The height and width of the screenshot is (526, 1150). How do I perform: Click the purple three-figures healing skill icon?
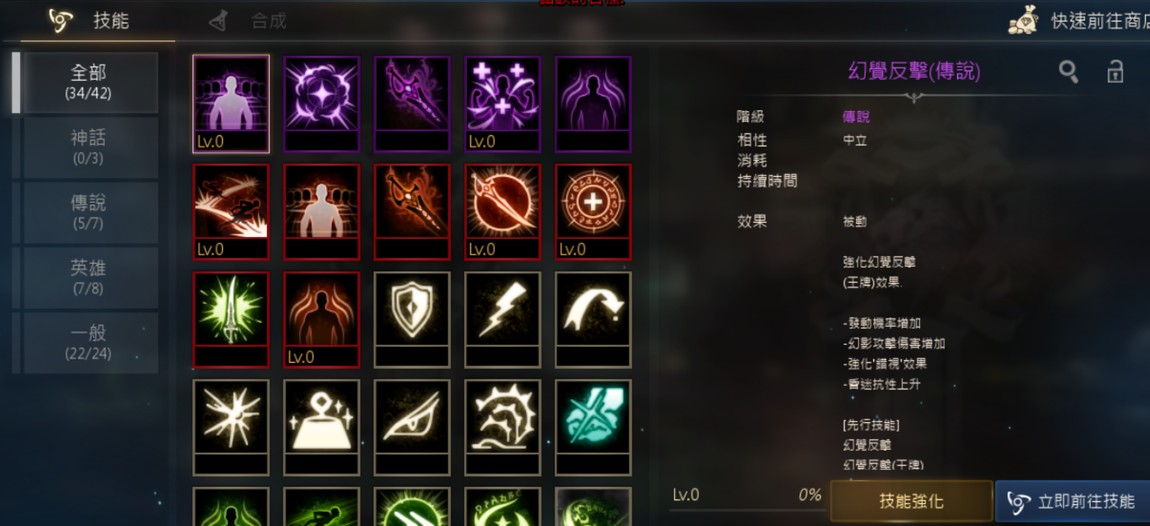[502, 103]
